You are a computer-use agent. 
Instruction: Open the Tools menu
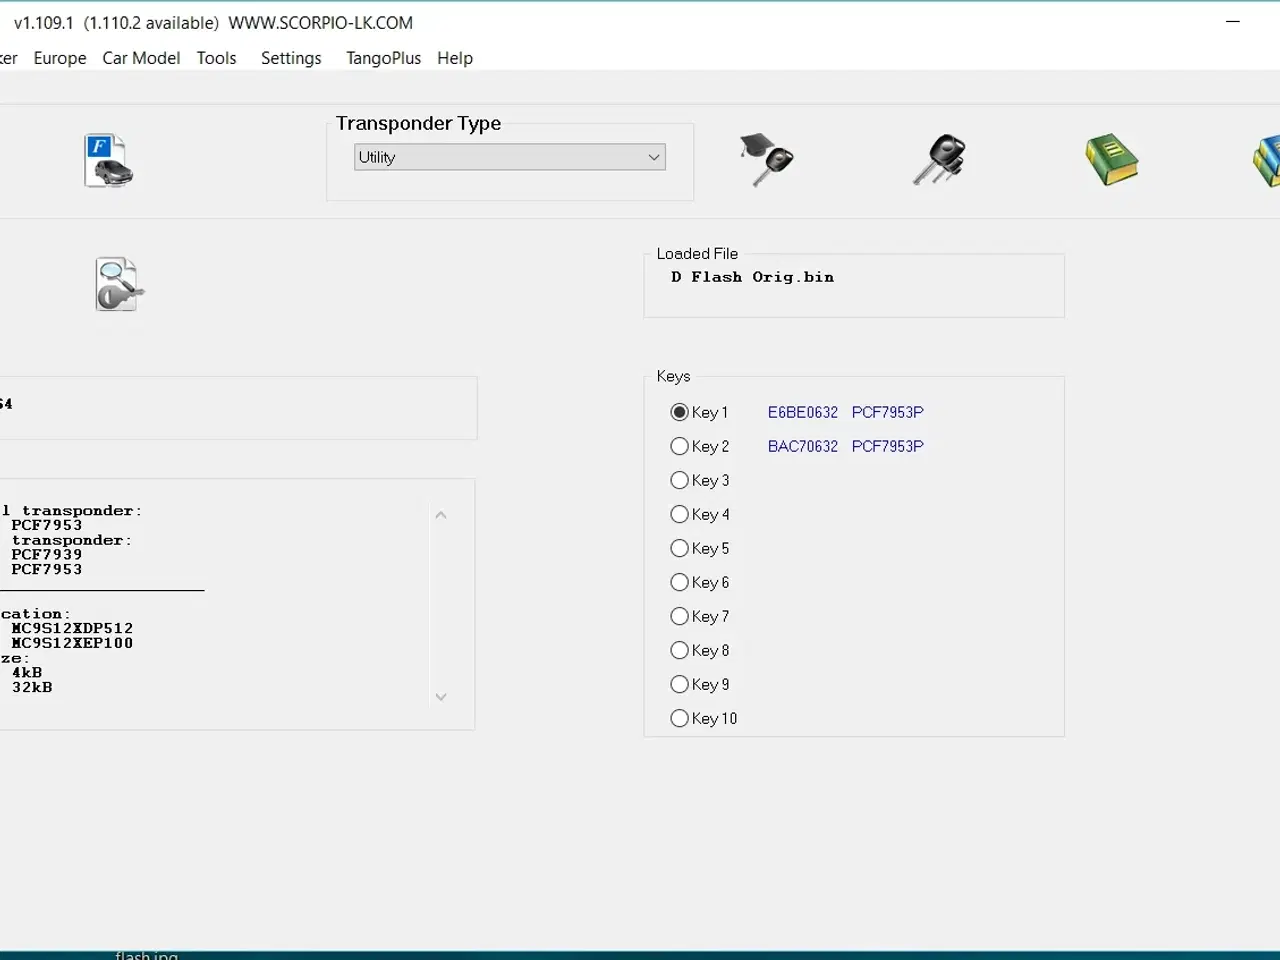216,58
